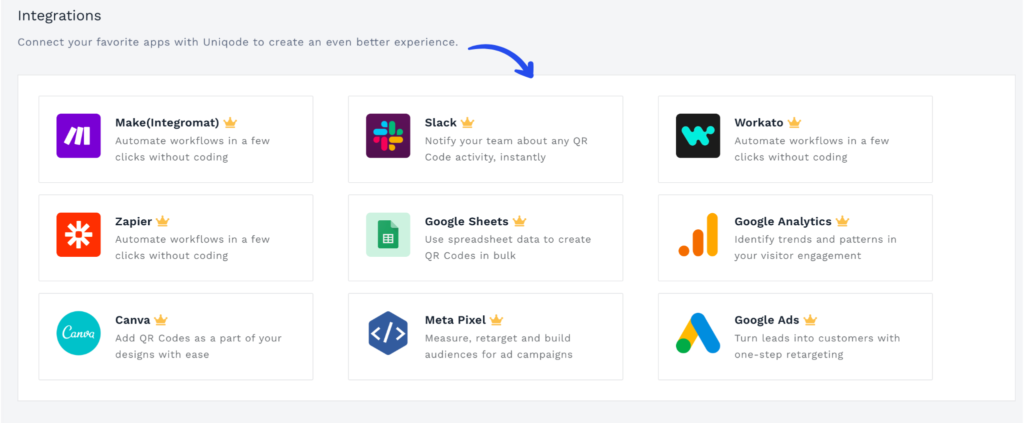Viewport: 1024px width, 423px height.
Task: Click the crown icon next to Google Ads
Action: point(810,320)
